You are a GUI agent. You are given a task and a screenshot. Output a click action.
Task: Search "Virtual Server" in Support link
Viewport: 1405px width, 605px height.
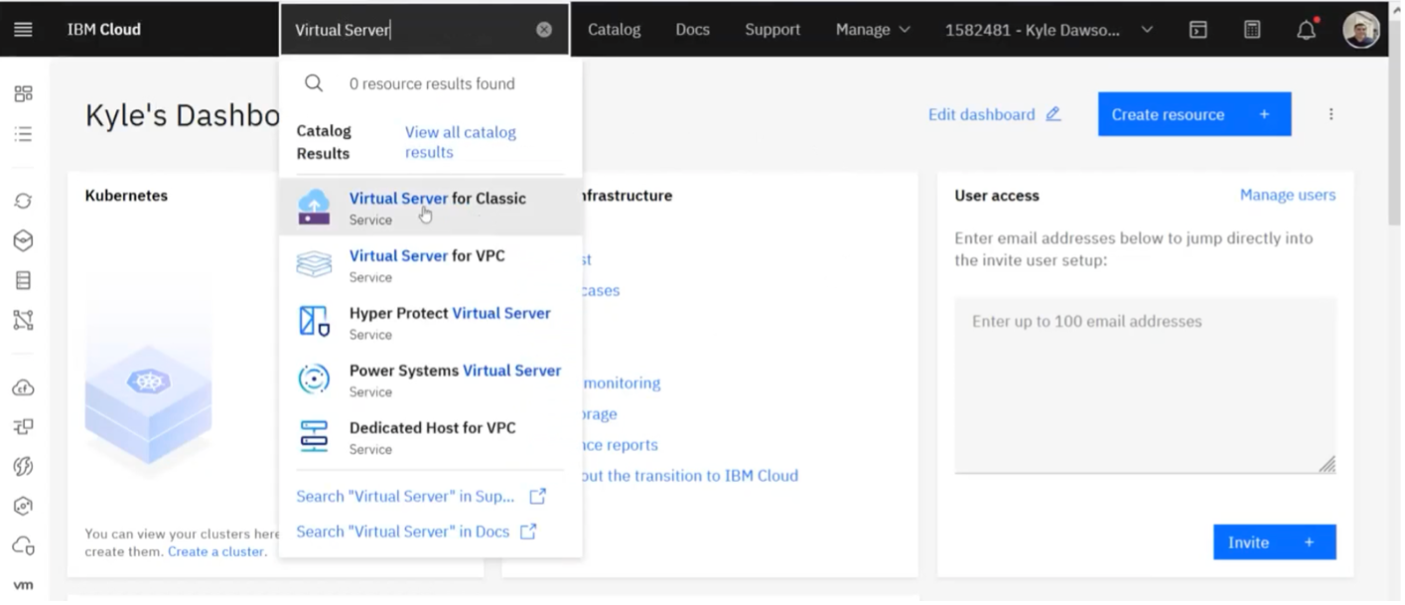(x=421, y=496)
